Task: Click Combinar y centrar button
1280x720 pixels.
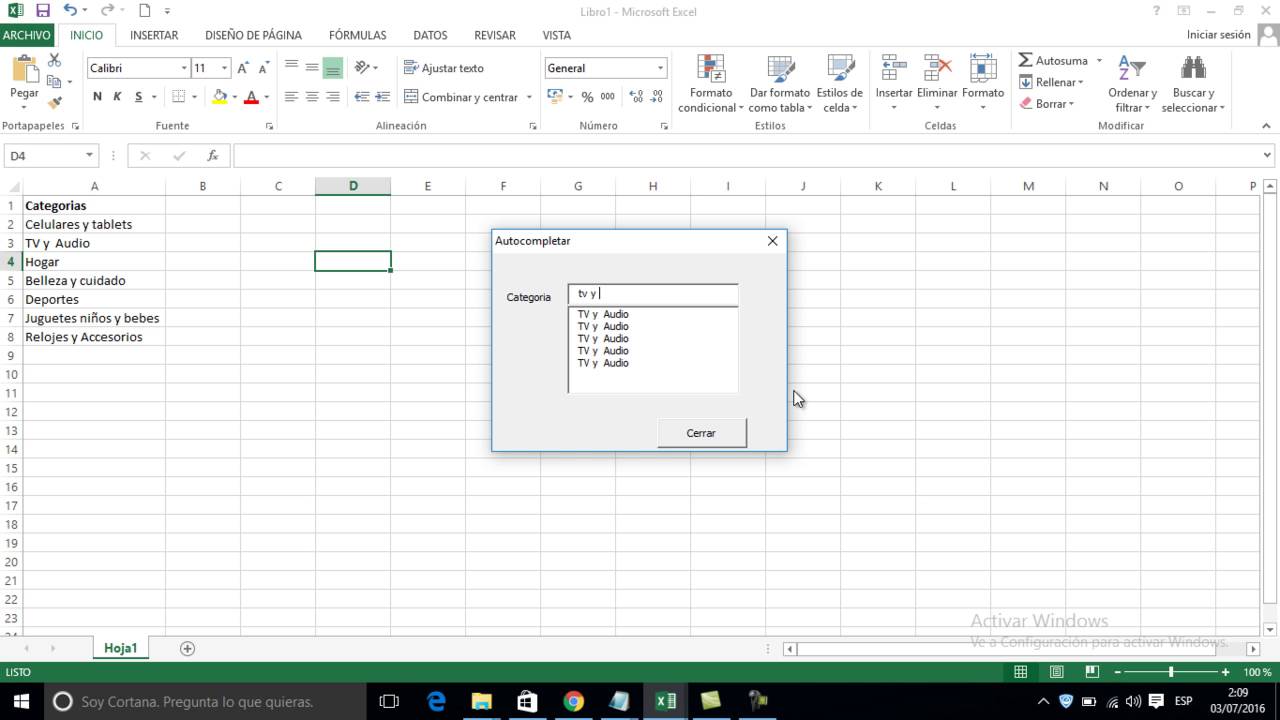Action: pyautogui.click(x=461, y=97)
